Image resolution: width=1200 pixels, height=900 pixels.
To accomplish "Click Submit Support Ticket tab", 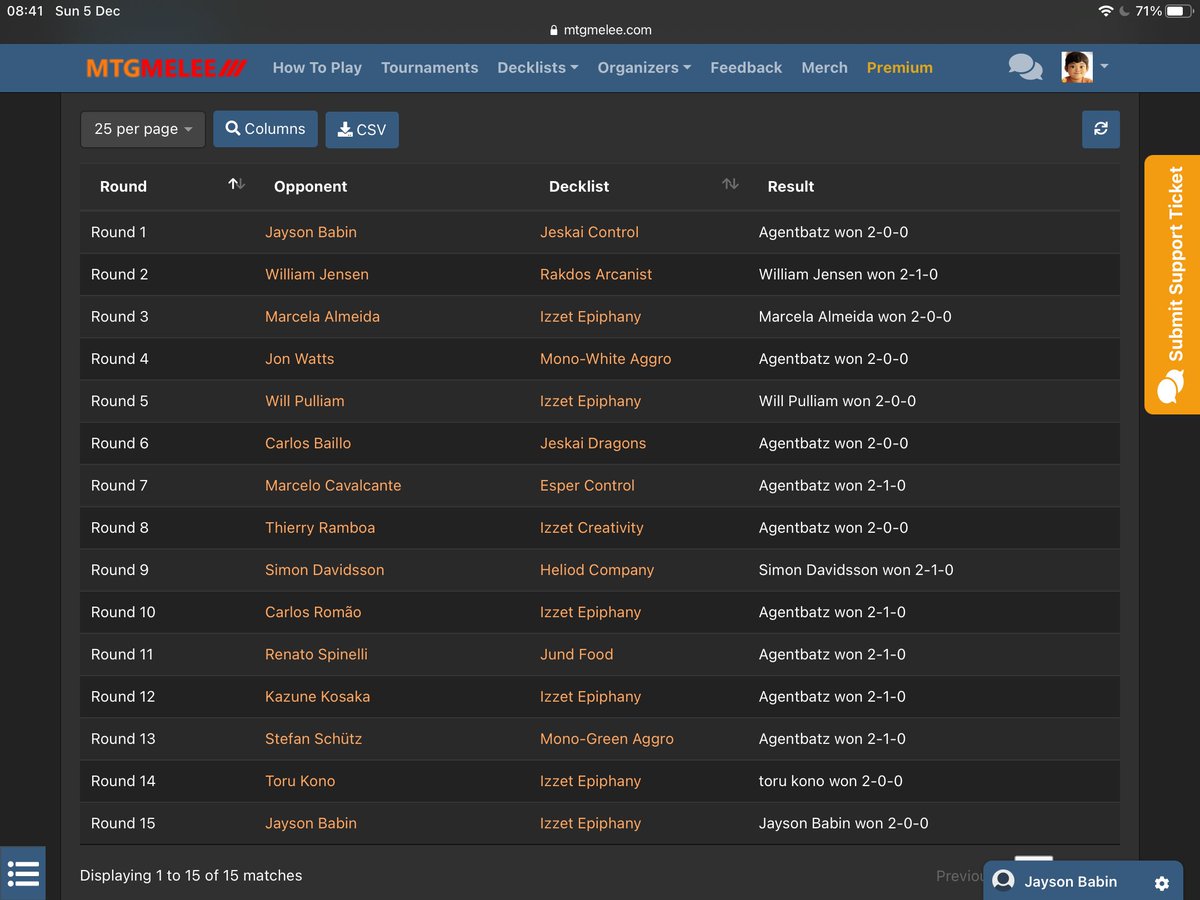I will [x=1171, y=284].
